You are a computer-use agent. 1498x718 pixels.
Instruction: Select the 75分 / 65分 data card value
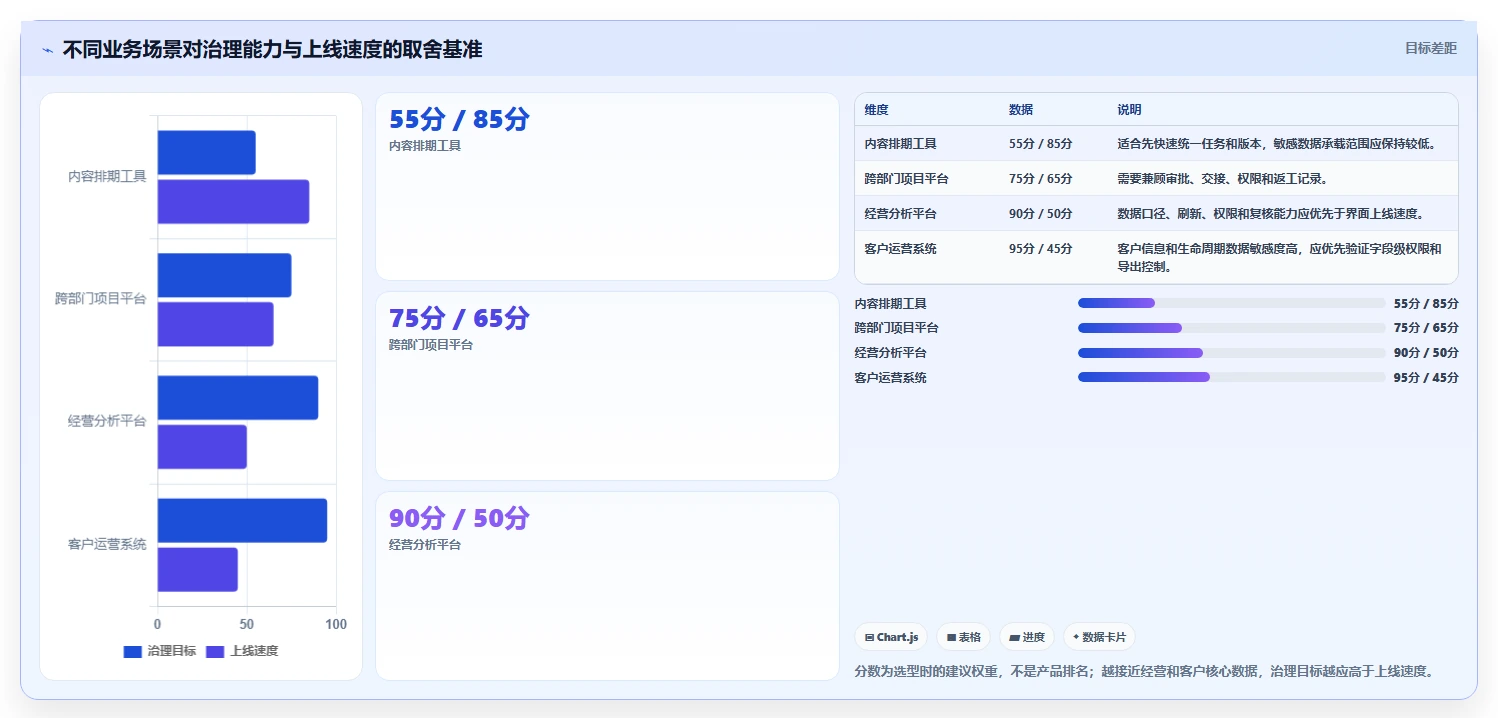459,319
